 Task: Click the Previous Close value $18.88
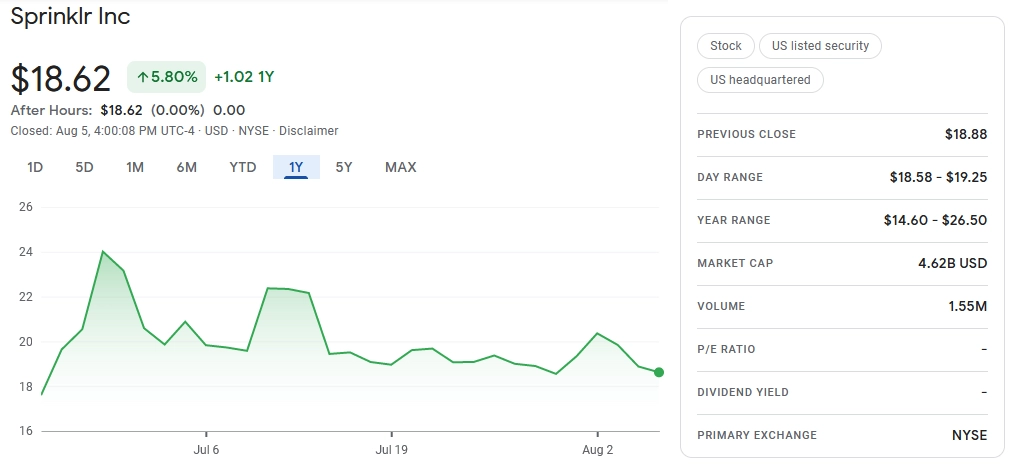tap(965, 134)
